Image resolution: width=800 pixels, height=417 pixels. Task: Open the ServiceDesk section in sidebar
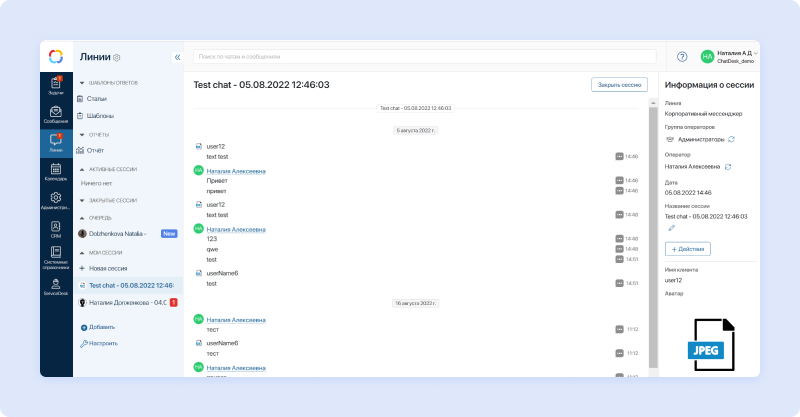56,286
